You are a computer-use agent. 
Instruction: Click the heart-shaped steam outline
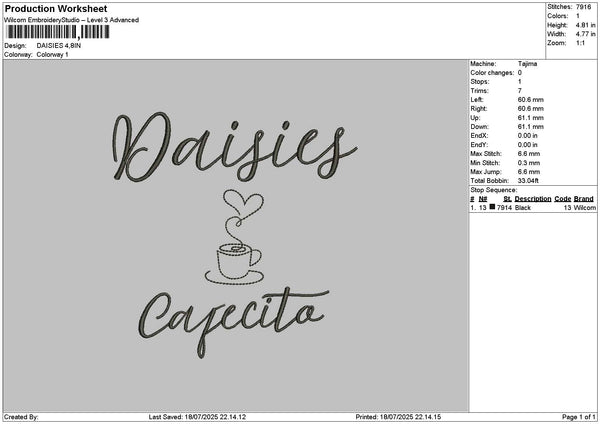click(x=243, y=202)
